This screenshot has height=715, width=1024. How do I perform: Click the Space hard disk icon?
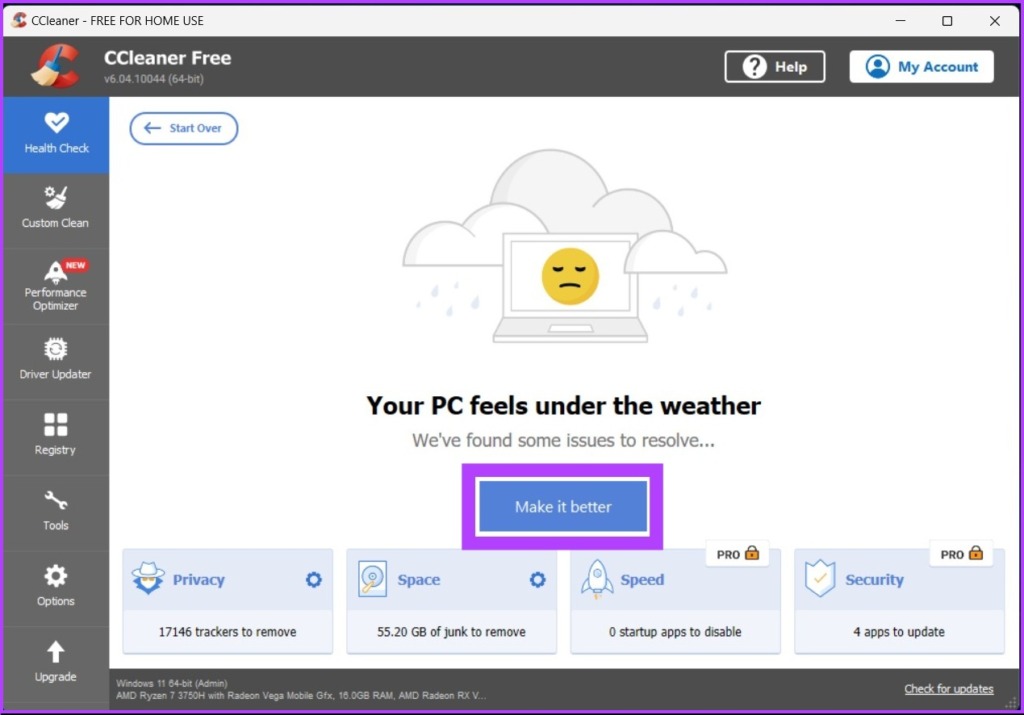click(372, 579)
